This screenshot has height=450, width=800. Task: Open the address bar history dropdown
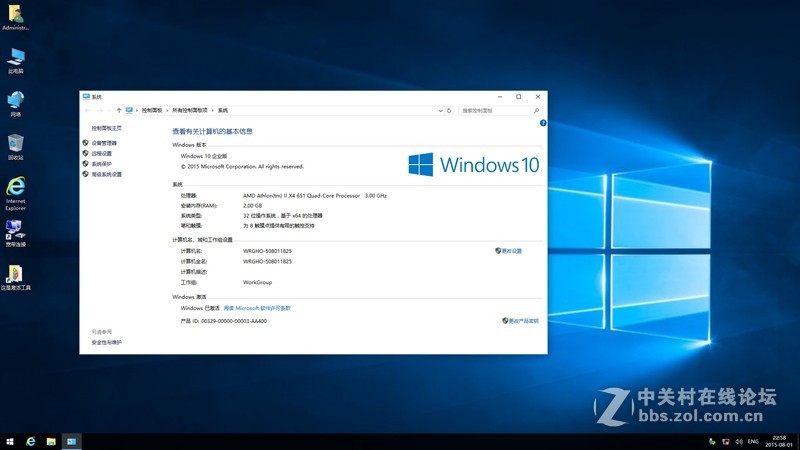pos(440,110)
